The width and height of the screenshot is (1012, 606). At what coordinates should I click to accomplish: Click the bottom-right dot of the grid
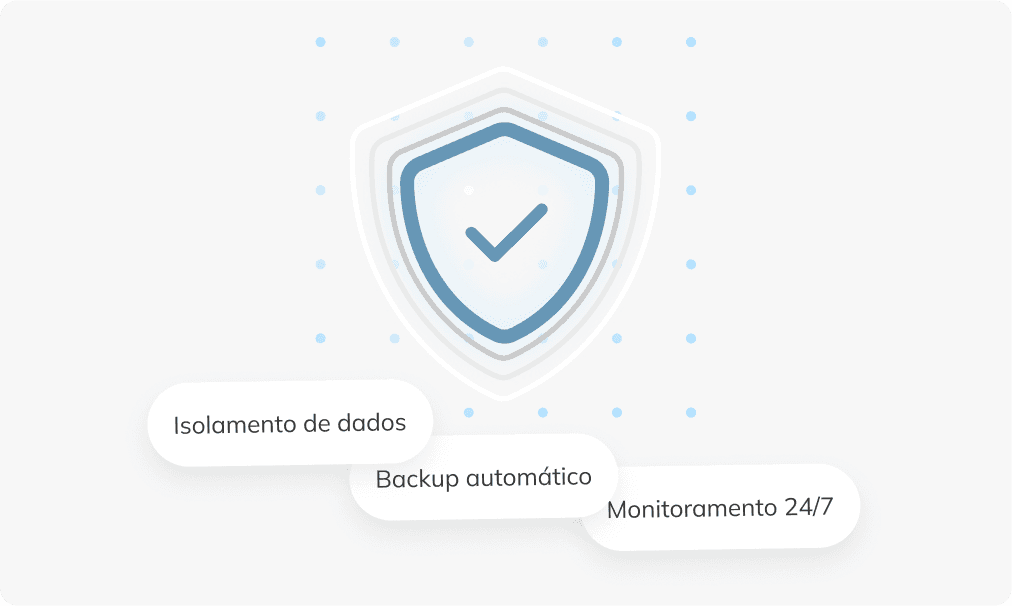coord(691,412)
